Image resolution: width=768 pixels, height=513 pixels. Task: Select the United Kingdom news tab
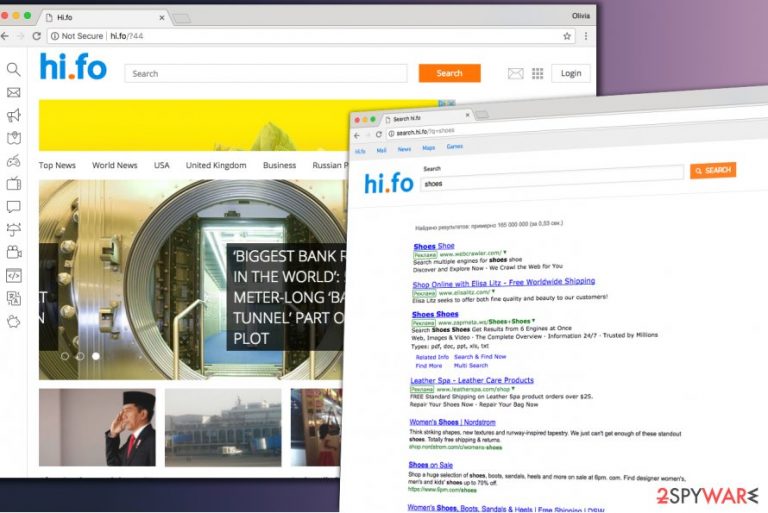click(216, 165)
